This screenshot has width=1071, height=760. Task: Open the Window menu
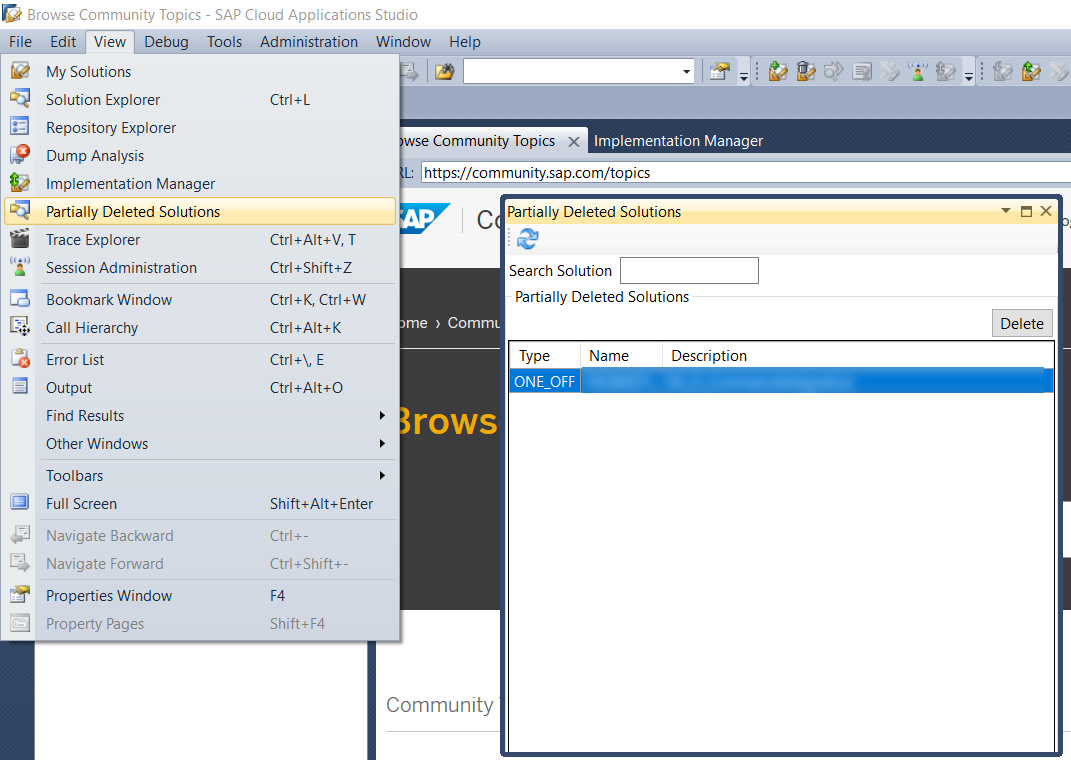pos(403,42)
